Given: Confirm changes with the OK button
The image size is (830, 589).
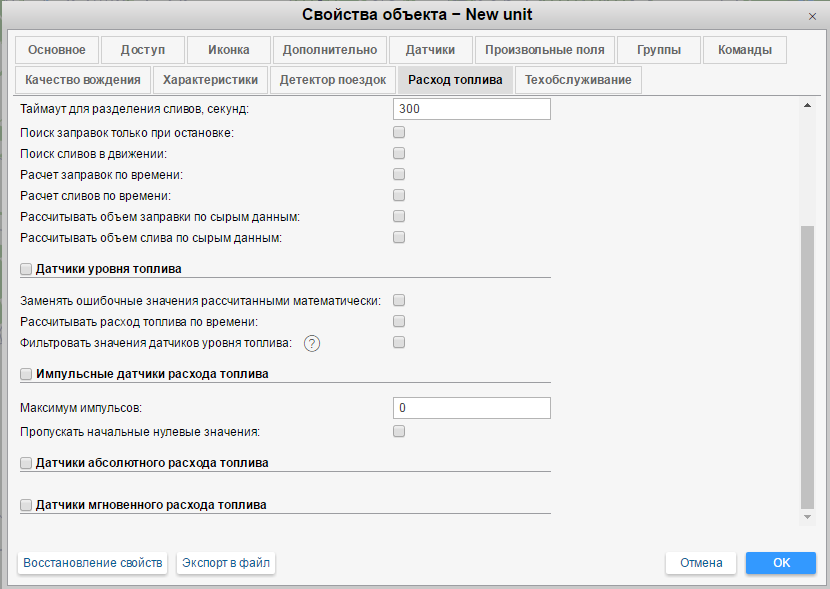Looking at the screenshot, I should click(x=781, y=563).
